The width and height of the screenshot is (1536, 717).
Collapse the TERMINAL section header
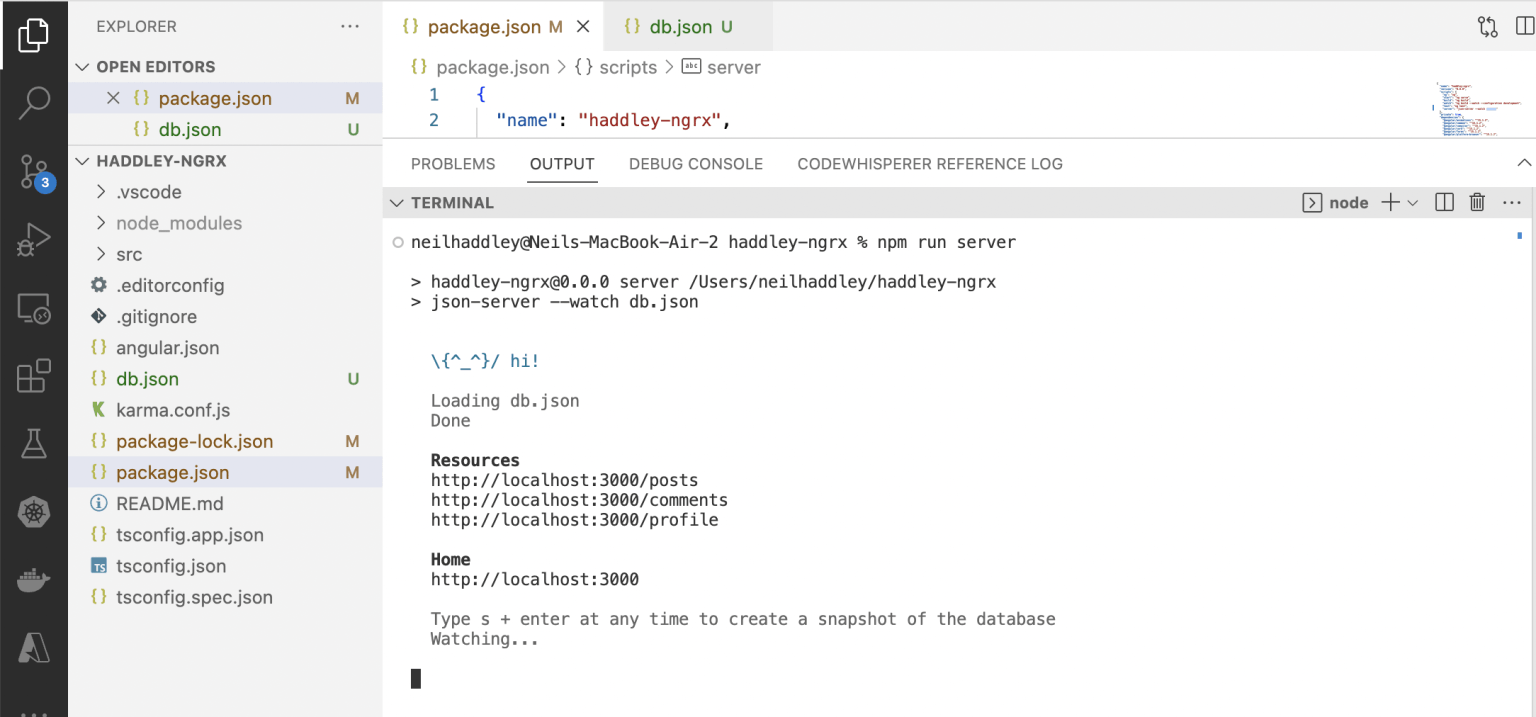[x=452, y=203]
